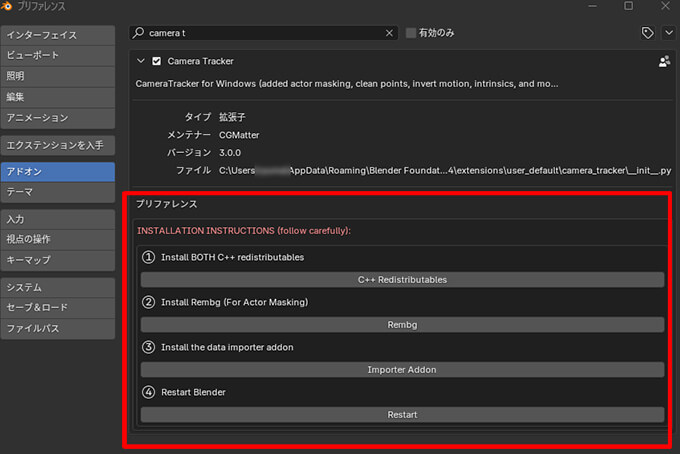Click the Camera Tracker add-on title
Viewport: 680px width, 454px height.
200,62
